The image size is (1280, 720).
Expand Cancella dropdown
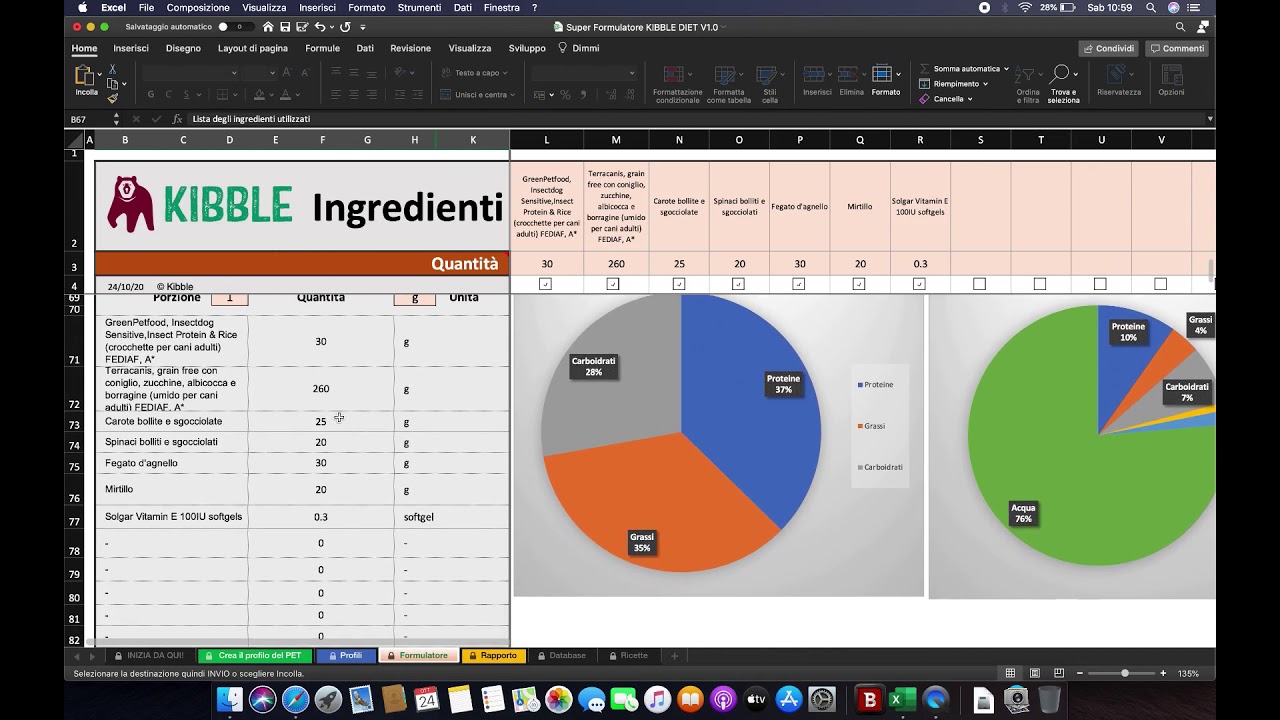tap(971, 99)
